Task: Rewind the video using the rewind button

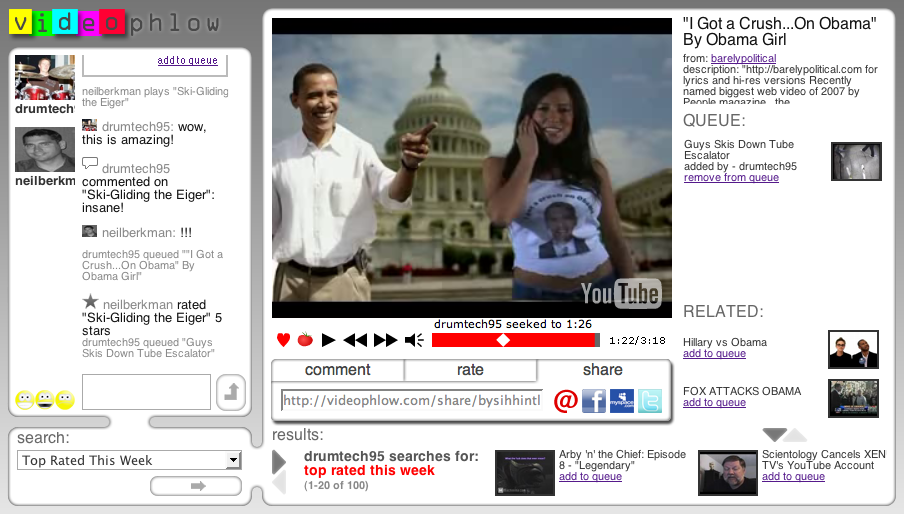Action: (355, 340)
